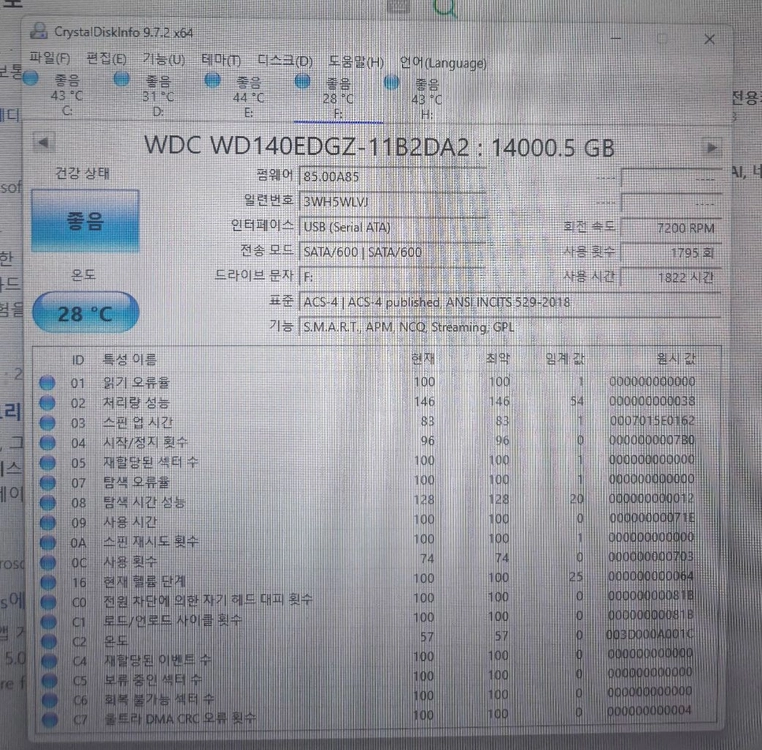Open the 편집(E) menu

click(x=106, y=59)
